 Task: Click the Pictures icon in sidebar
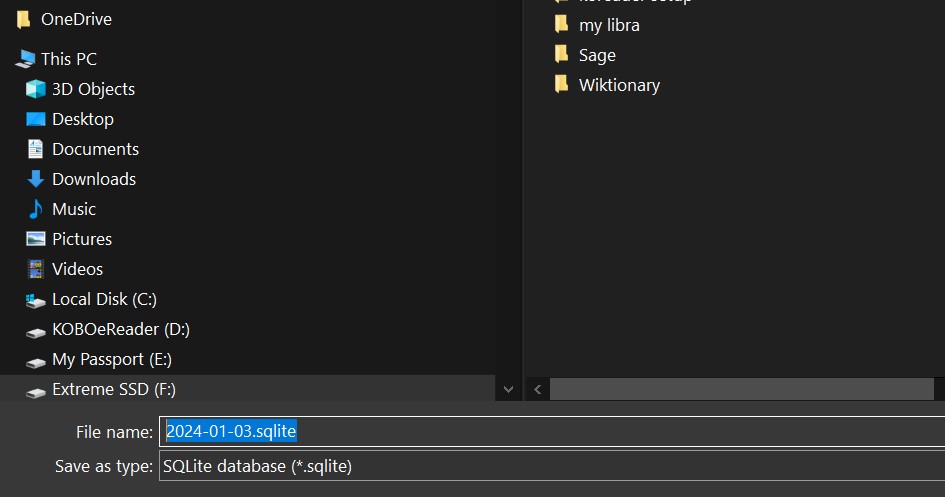pos(36,239)
